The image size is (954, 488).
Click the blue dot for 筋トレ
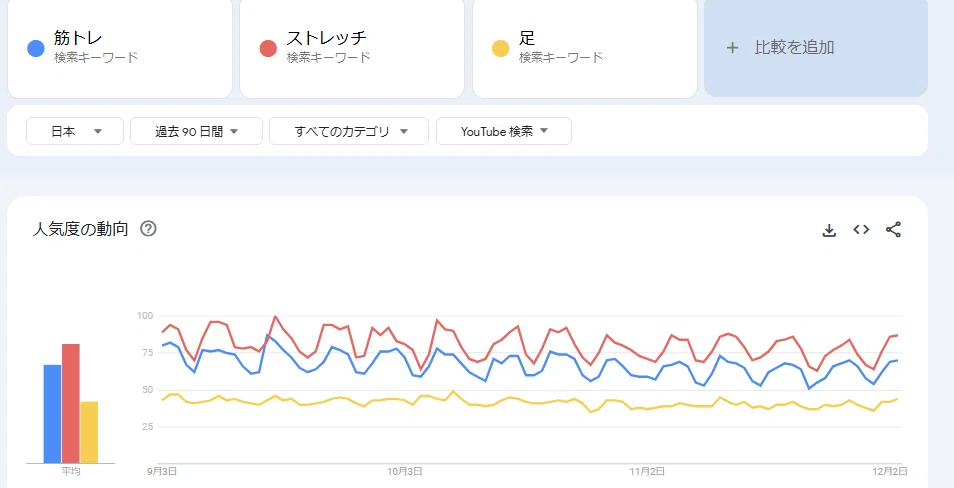coord(36,48)
